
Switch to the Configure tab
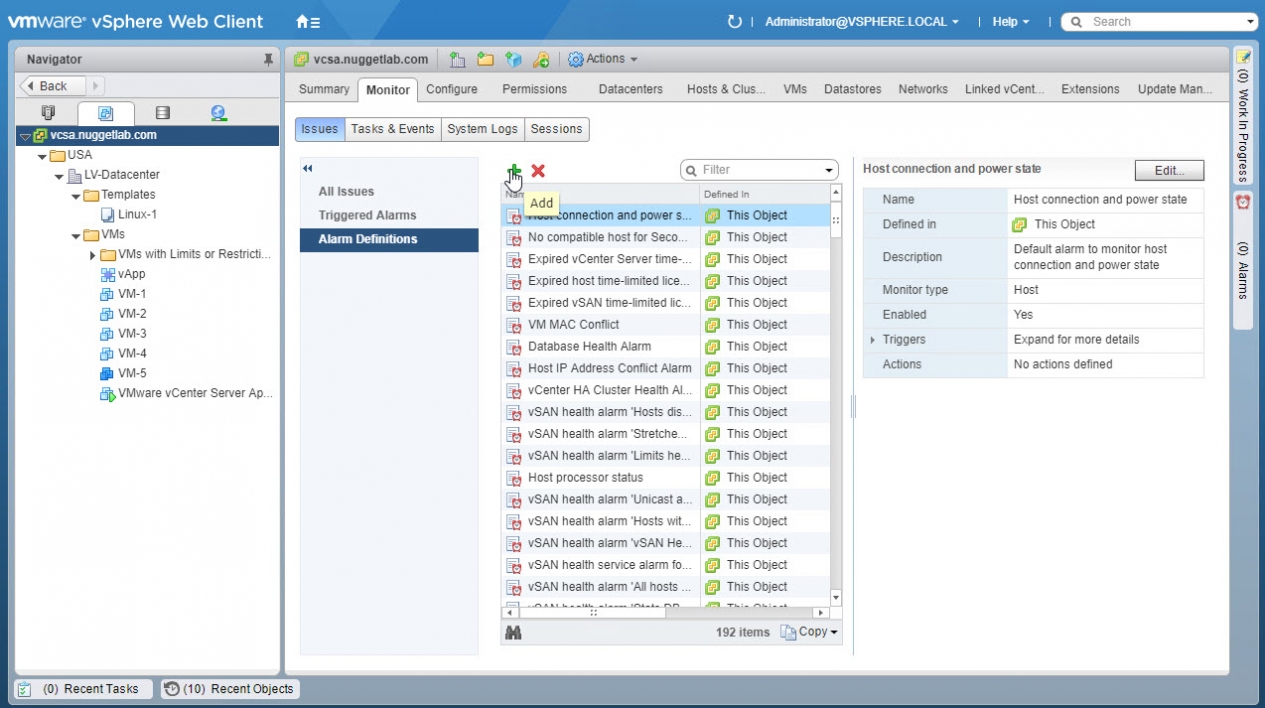tap(451, 89)
